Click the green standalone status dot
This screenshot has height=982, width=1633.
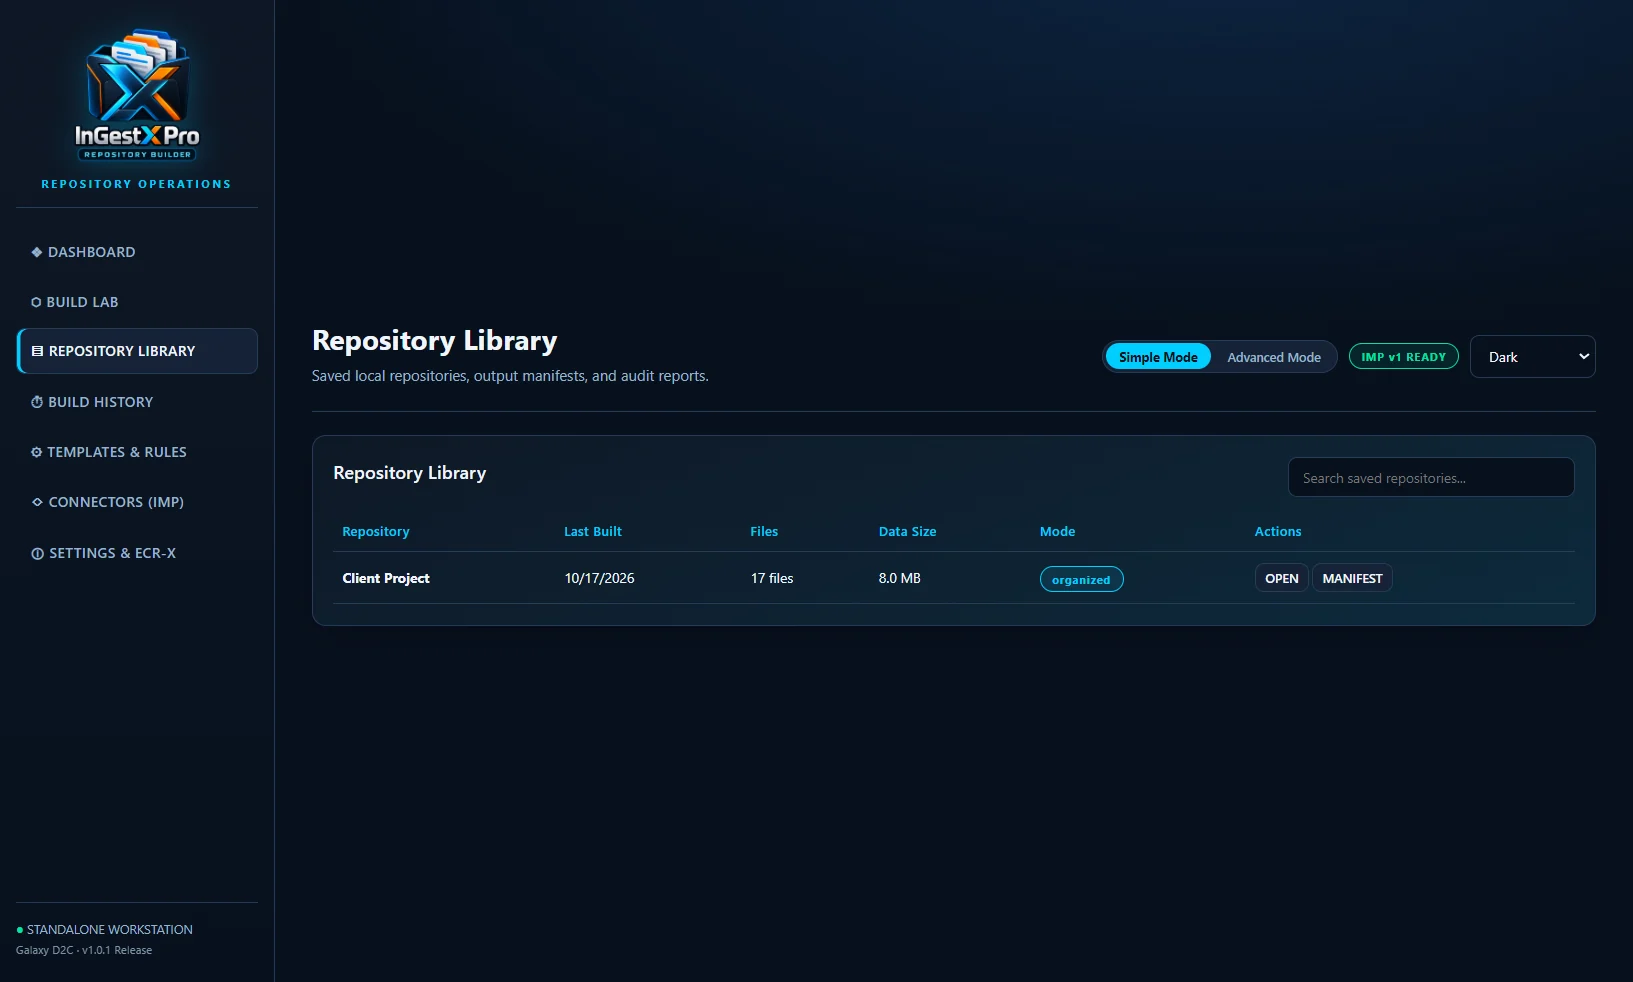20,930
